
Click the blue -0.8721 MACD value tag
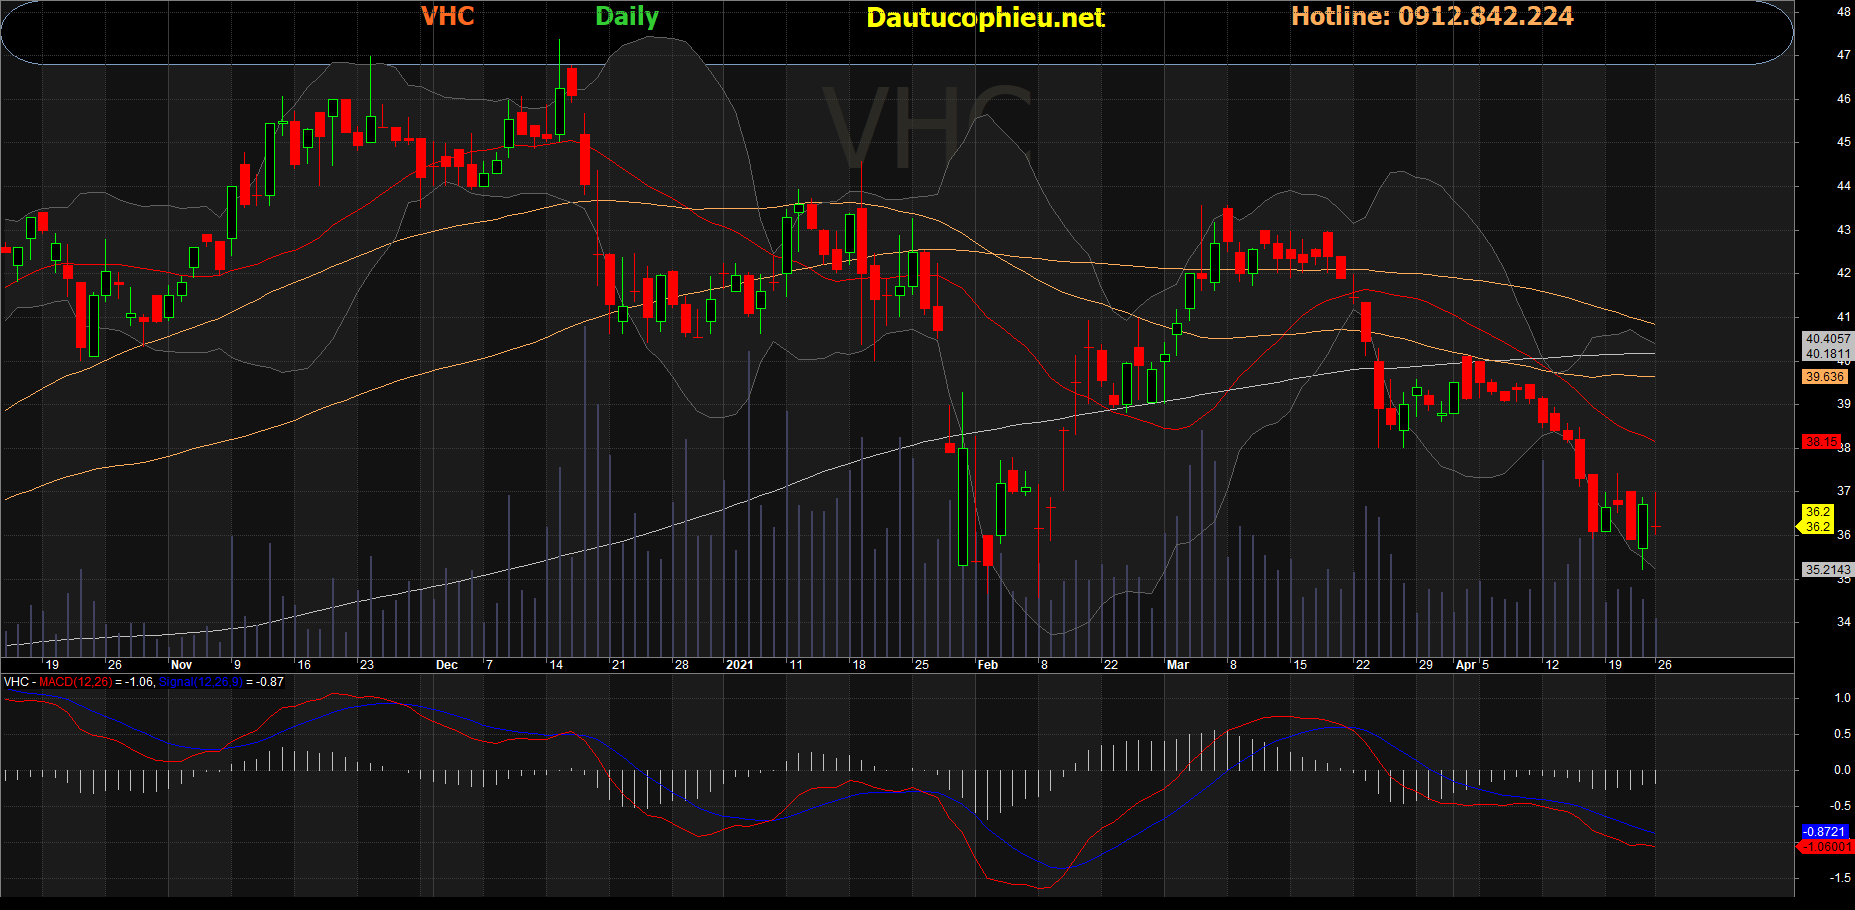tap(1824, 831)
